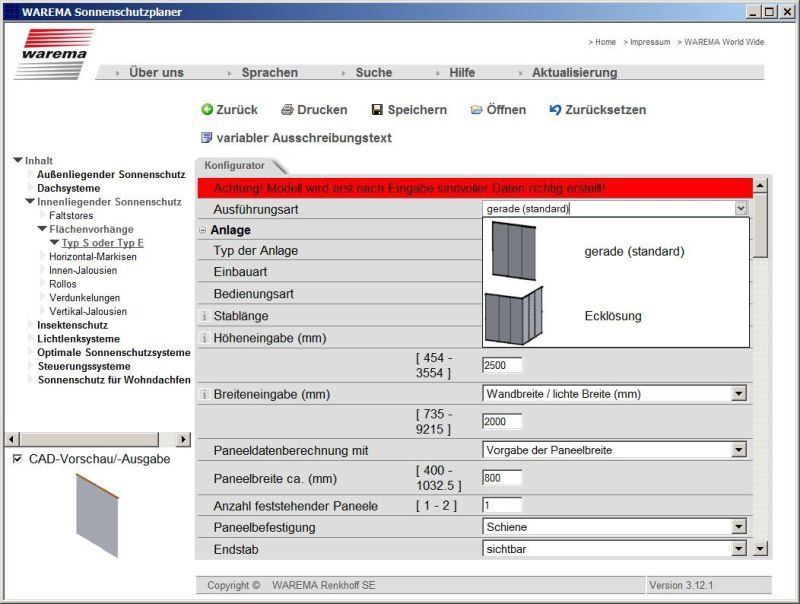
Task: Click the Home link
Action: point(605,42)
